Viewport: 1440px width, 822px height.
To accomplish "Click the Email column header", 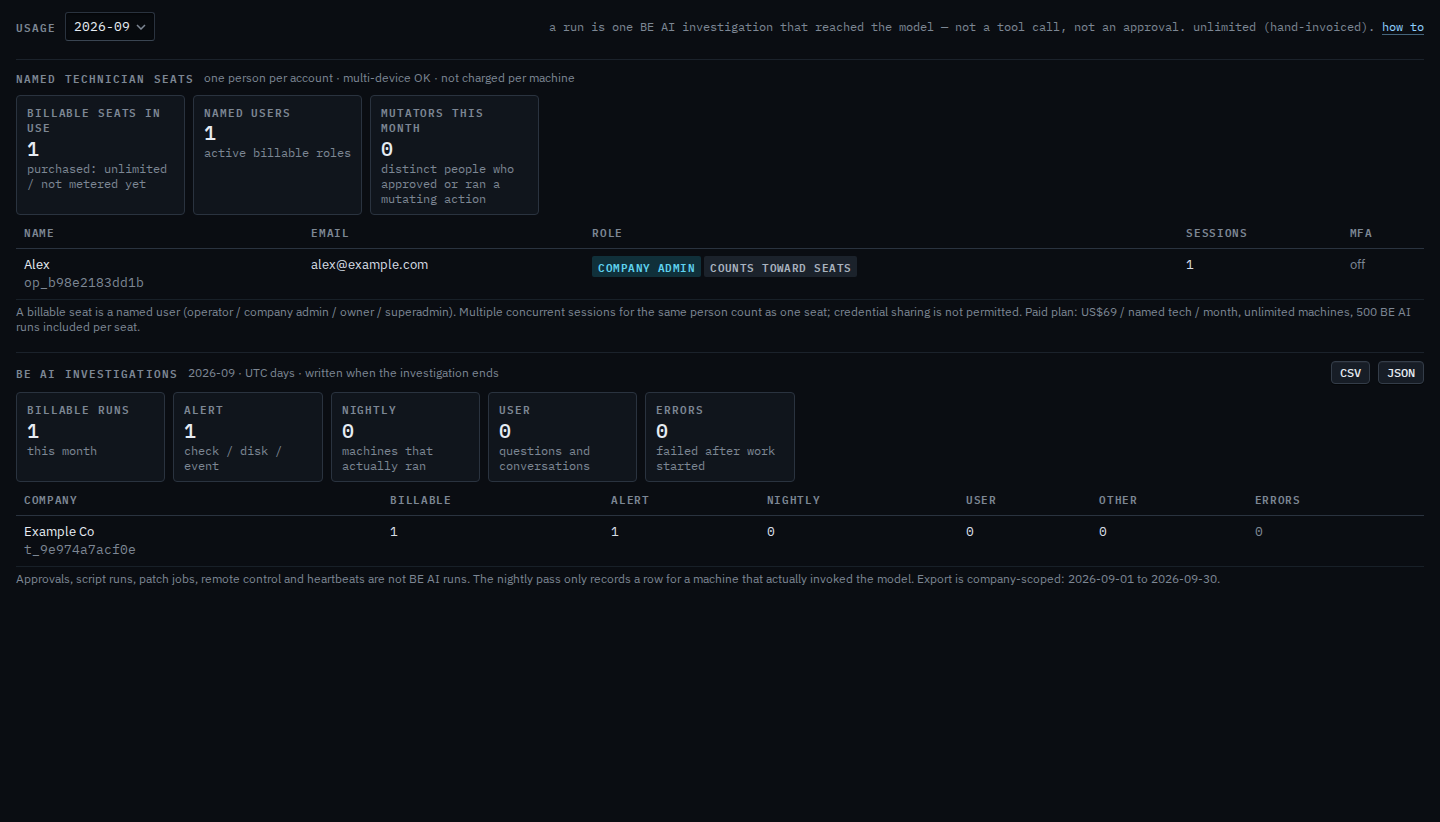I will (330, 233).
